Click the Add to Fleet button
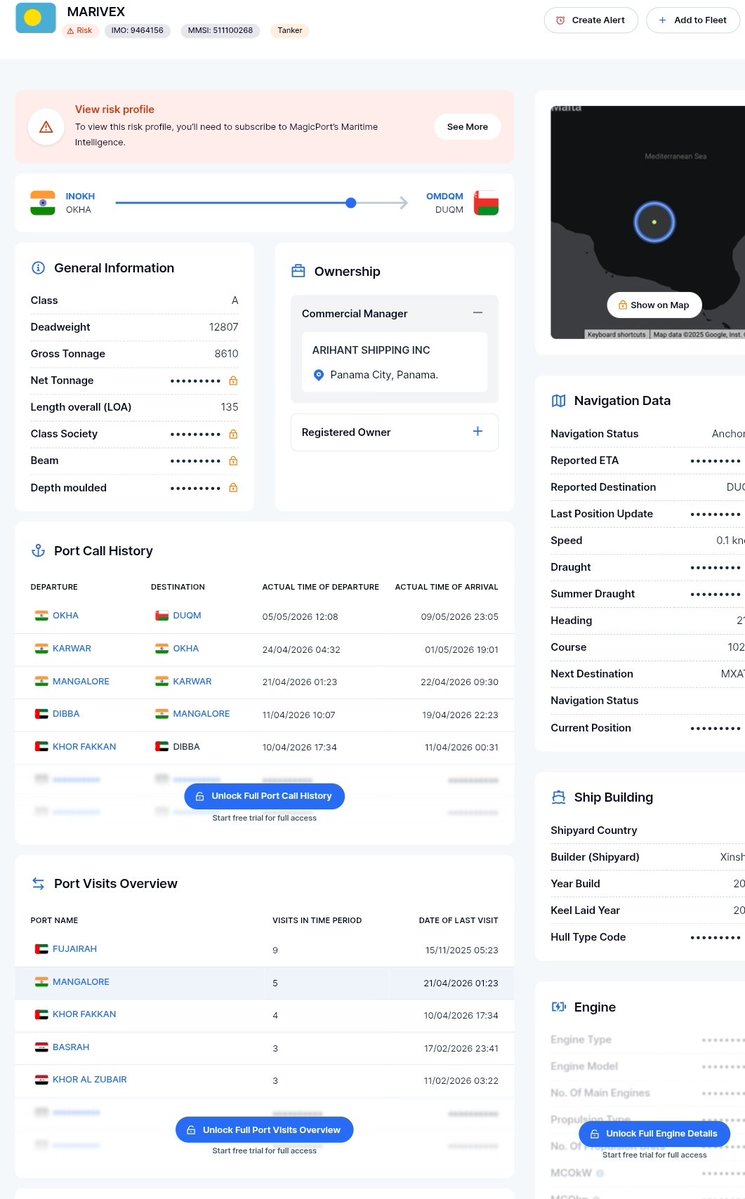This screenshot has height=1199, width=745. [x=693, y=20]
